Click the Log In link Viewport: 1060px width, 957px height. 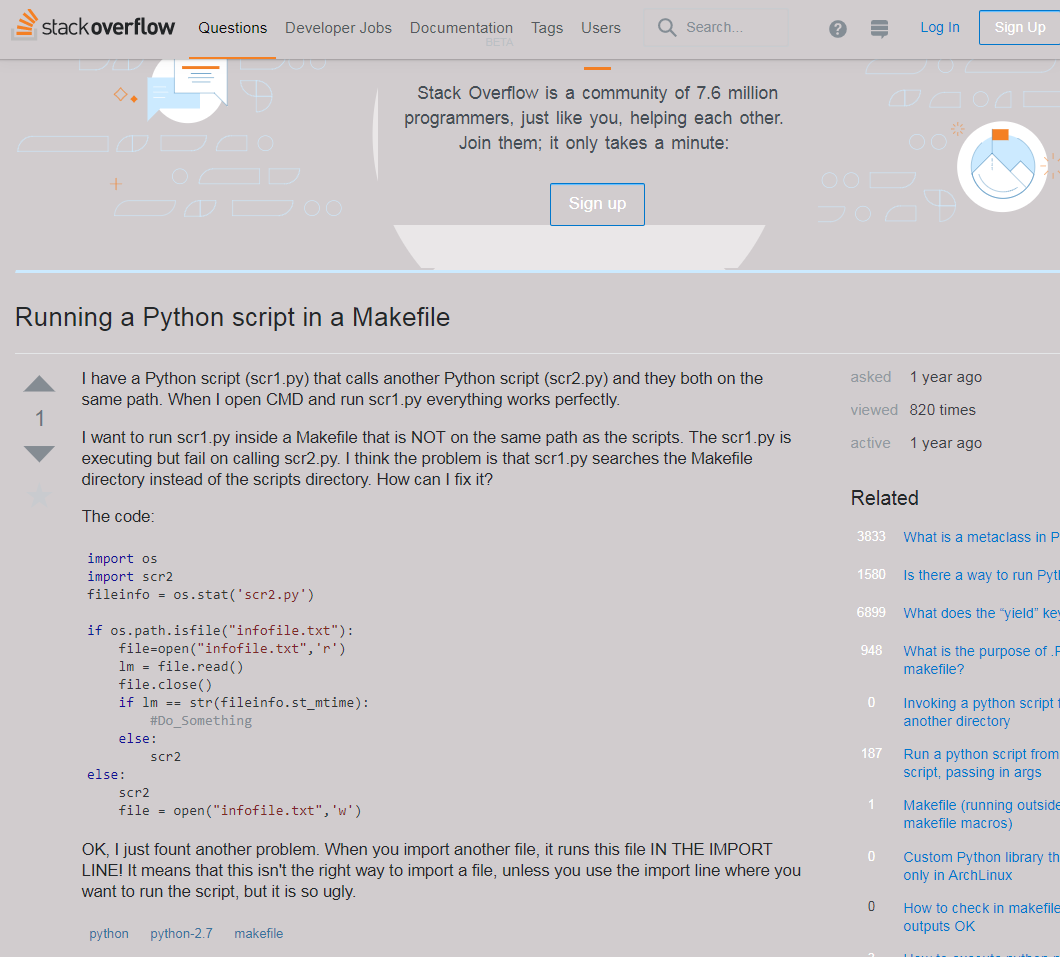pos(940,27)
